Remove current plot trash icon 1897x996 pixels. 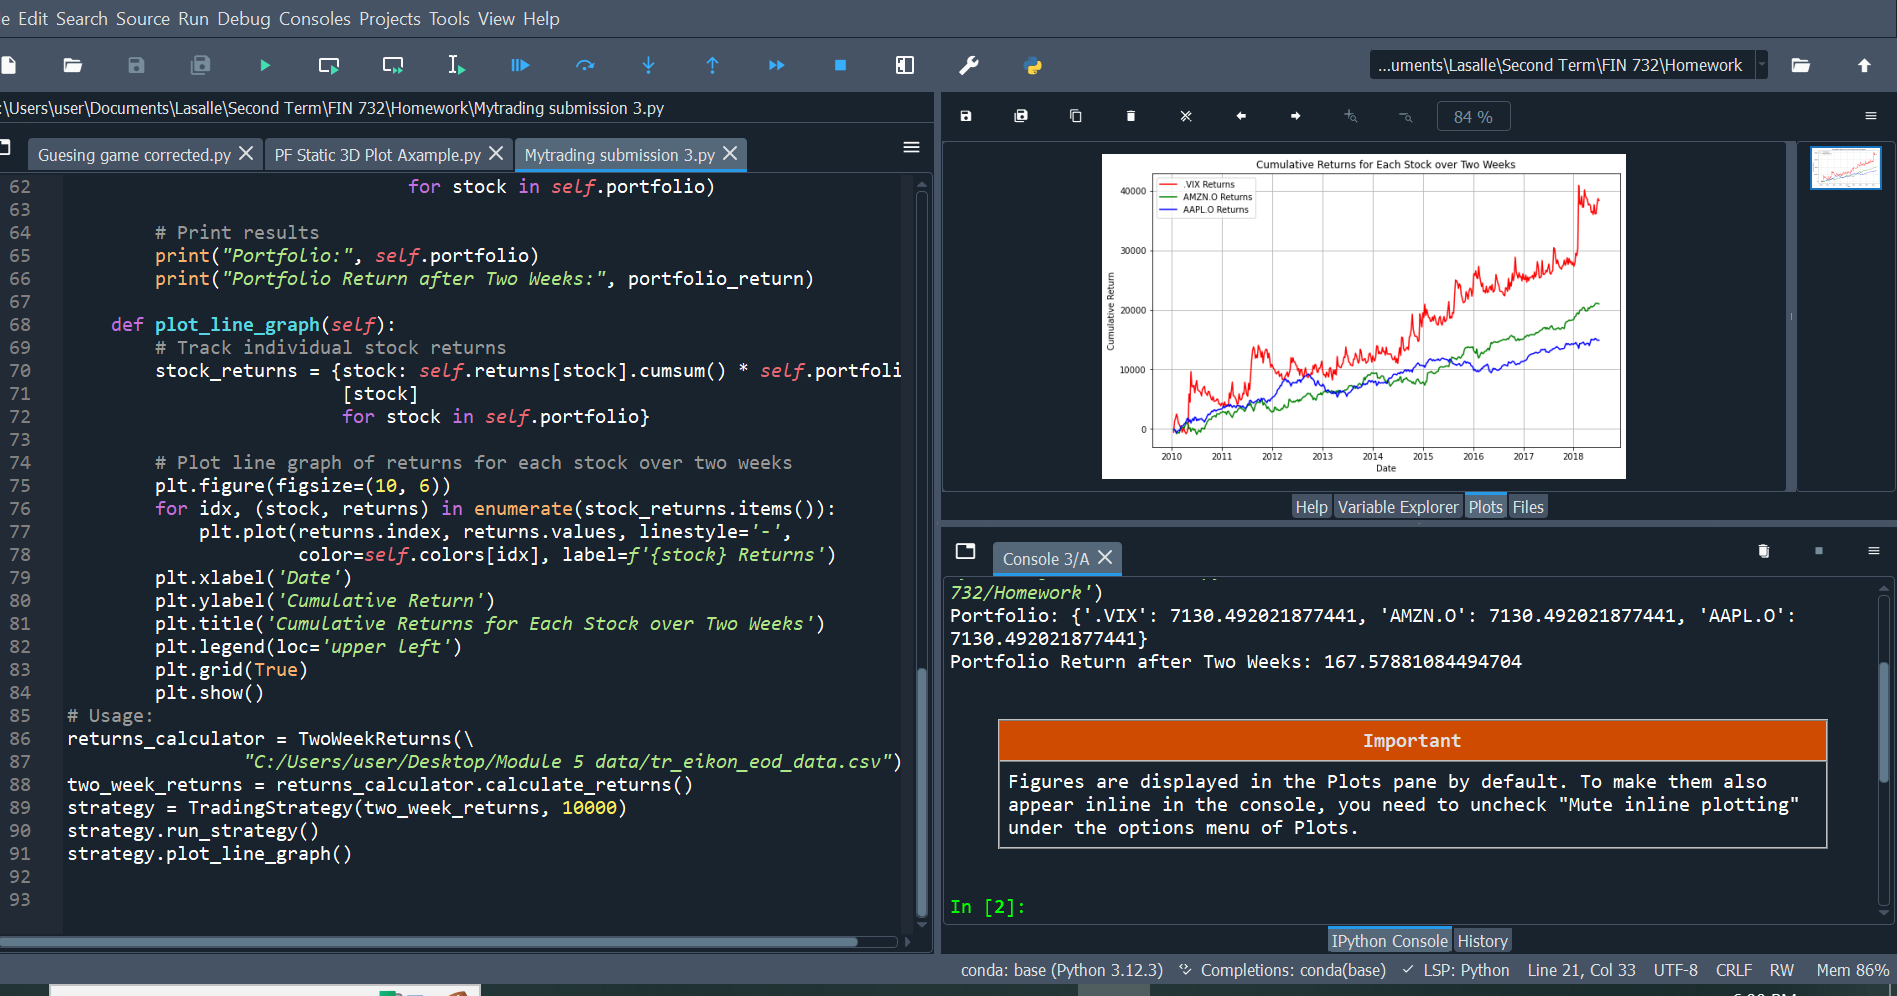click(1131, 116)
